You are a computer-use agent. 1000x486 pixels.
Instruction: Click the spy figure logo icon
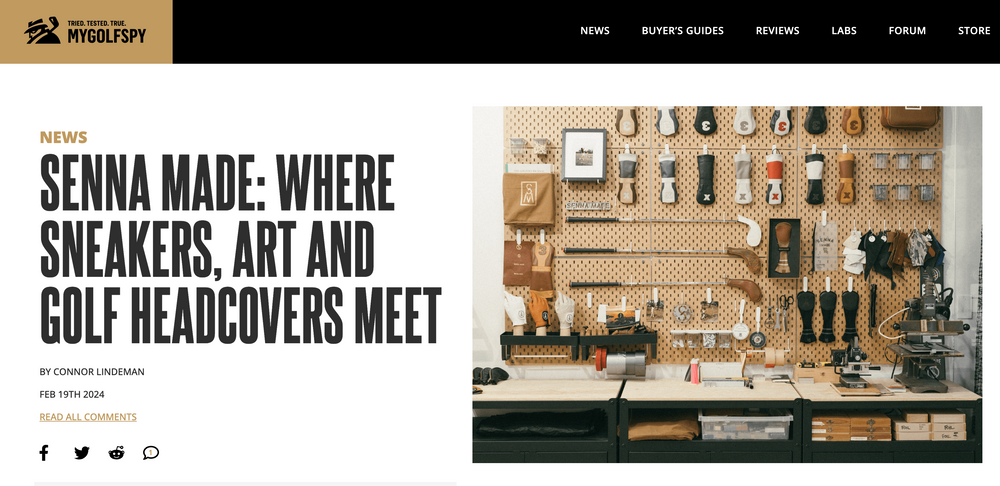(43, 31)
